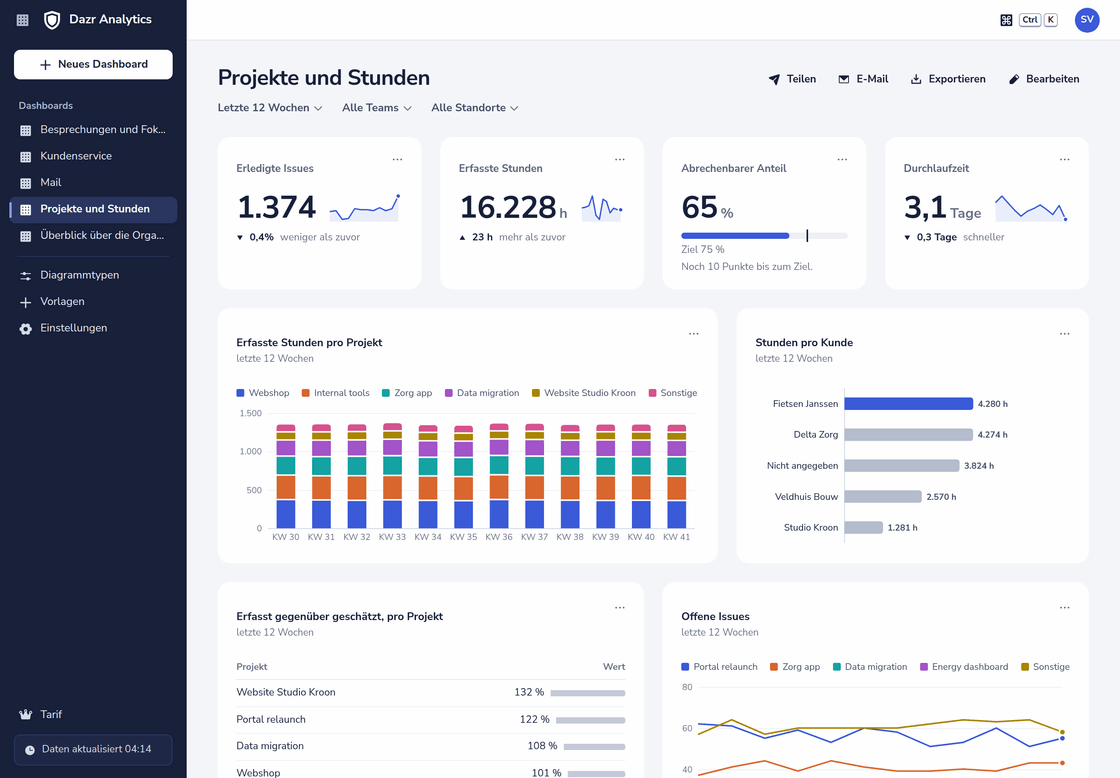This screenshot has width=1120, height=778.
Task: Open the Tarif page
Action: [93, 714]
